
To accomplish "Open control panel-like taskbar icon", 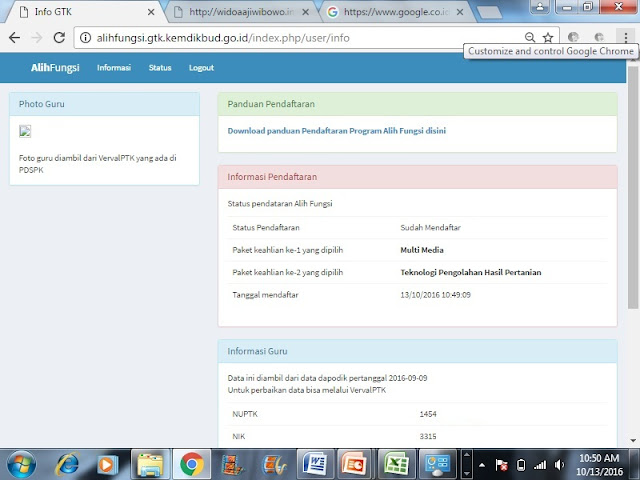I will 438,464.
